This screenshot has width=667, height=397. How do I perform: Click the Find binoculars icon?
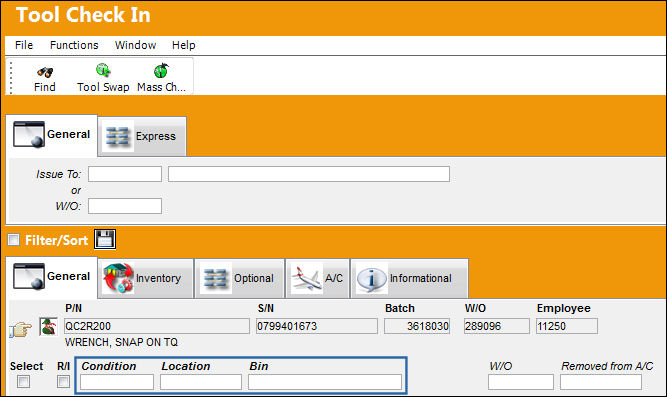coord(45,72)
